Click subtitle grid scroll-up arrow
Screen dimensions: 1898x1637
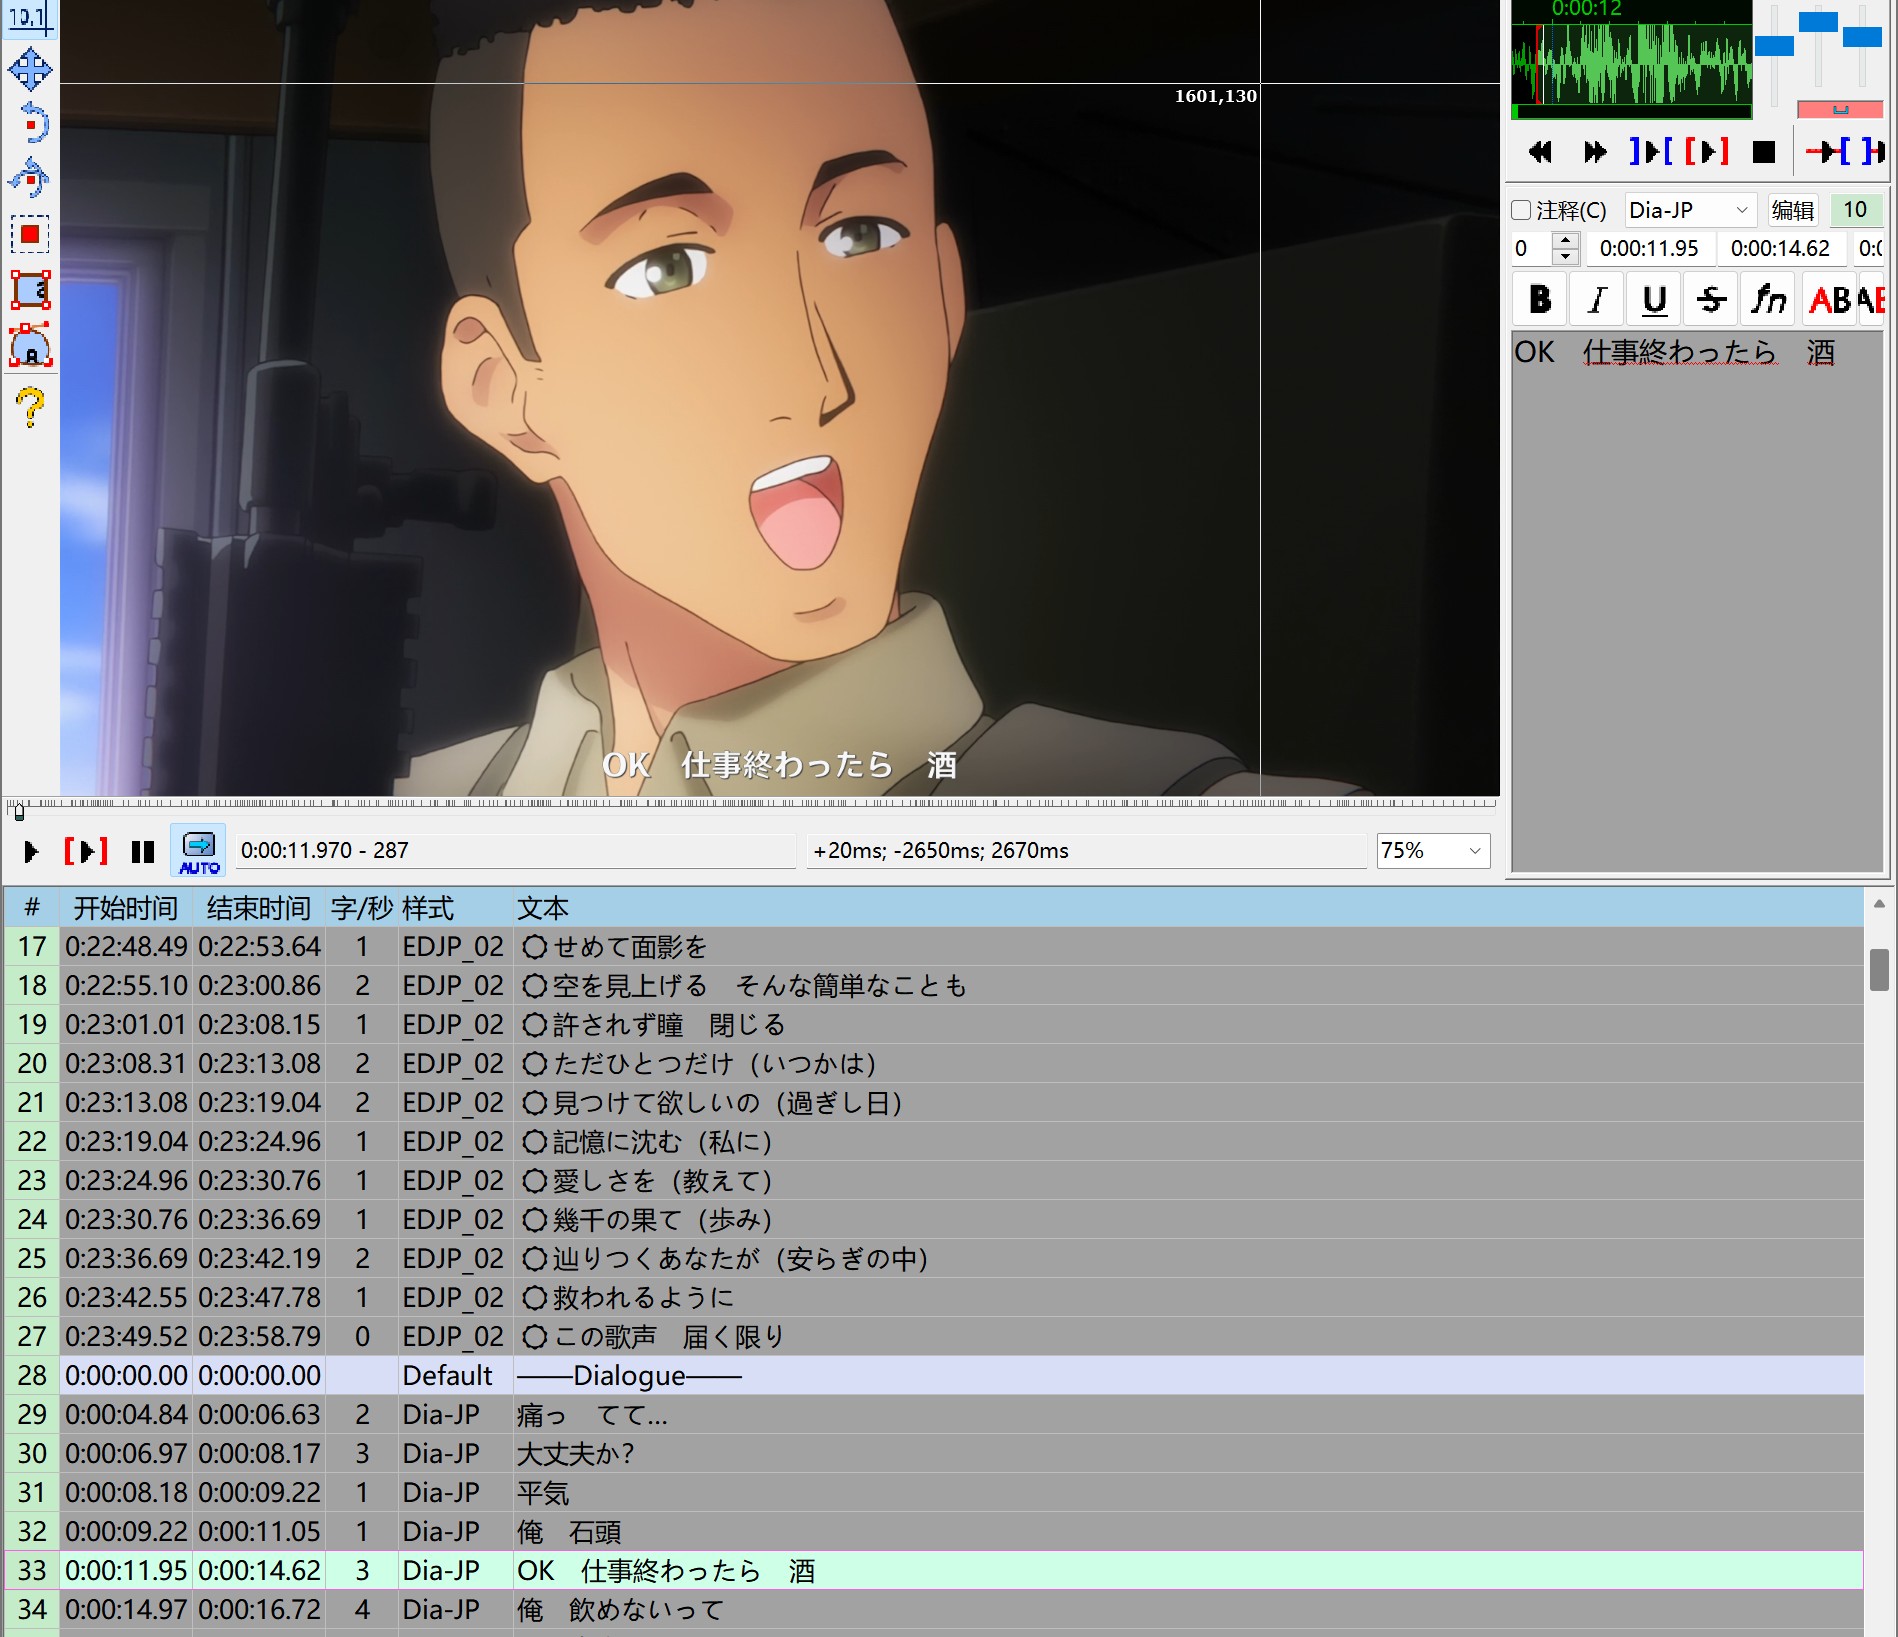[x=1879, y=904]
